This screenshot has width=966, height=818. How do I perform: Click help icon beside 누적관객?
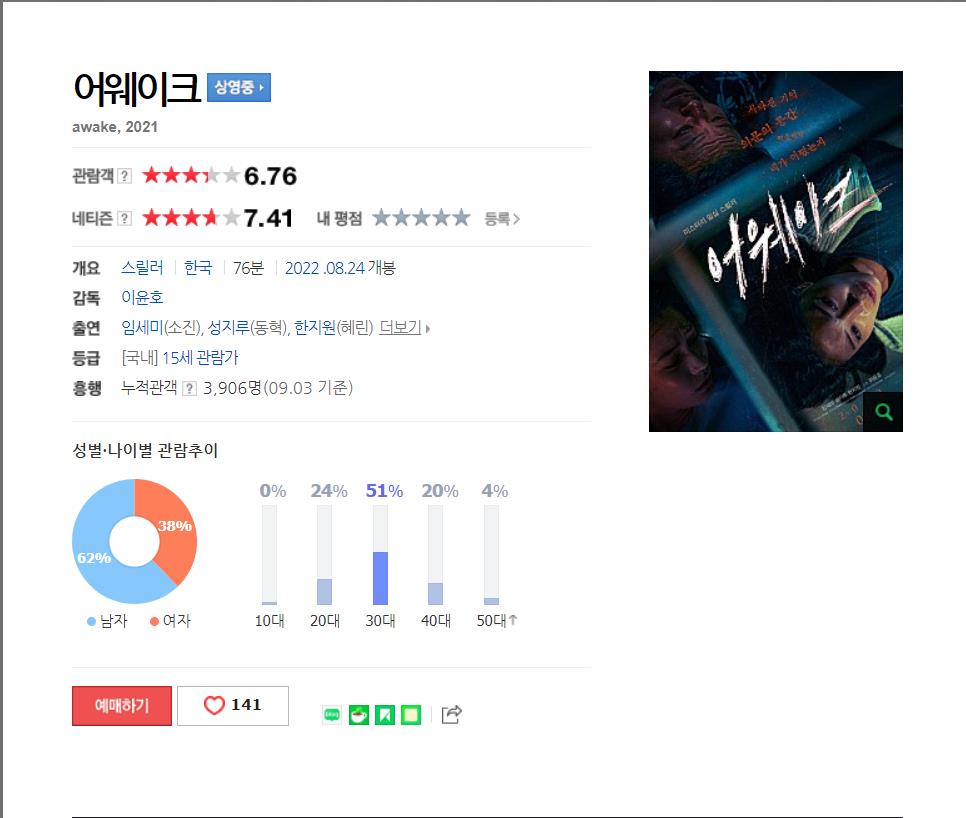190,388
